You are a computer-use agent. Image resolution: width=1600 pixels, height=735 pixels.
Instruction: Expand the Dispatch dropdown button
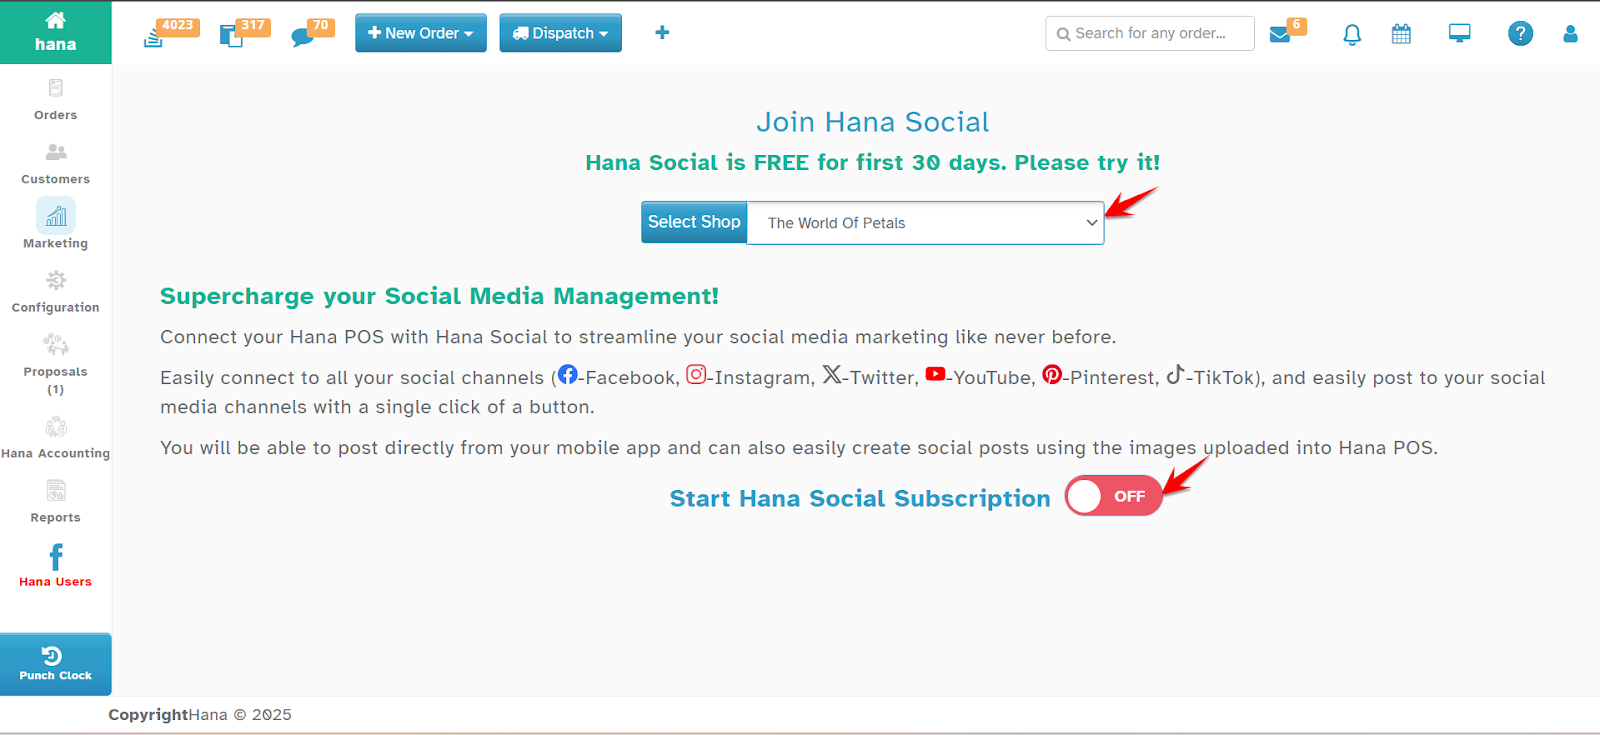pyautogui.click(x=561, y=33)
